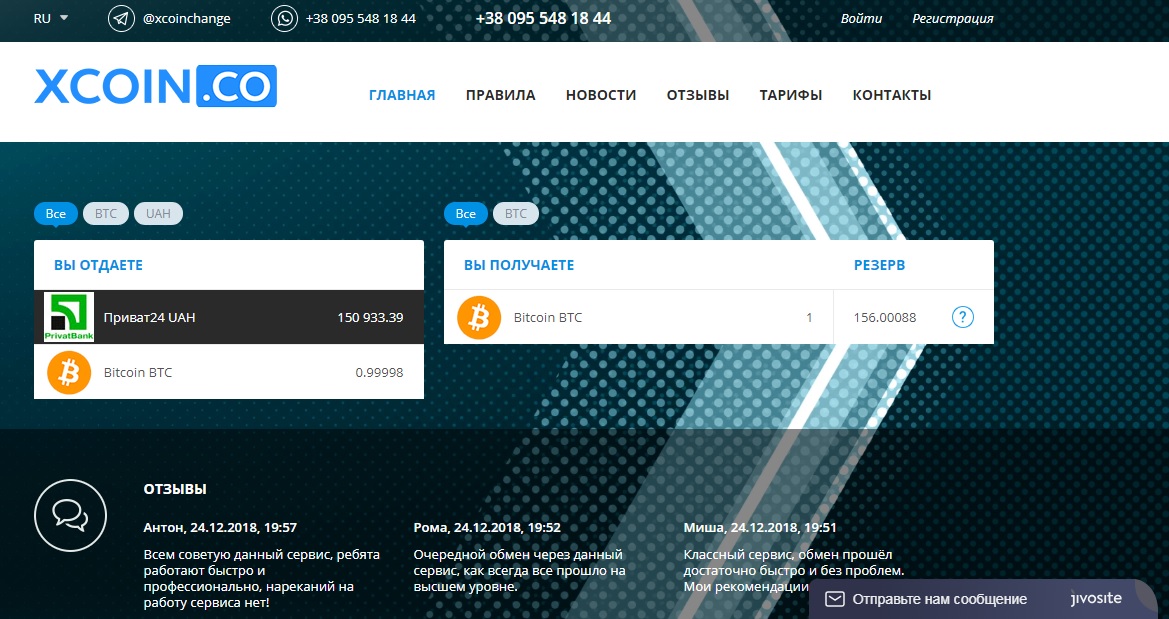Click the Войти login link

(861, 19)
